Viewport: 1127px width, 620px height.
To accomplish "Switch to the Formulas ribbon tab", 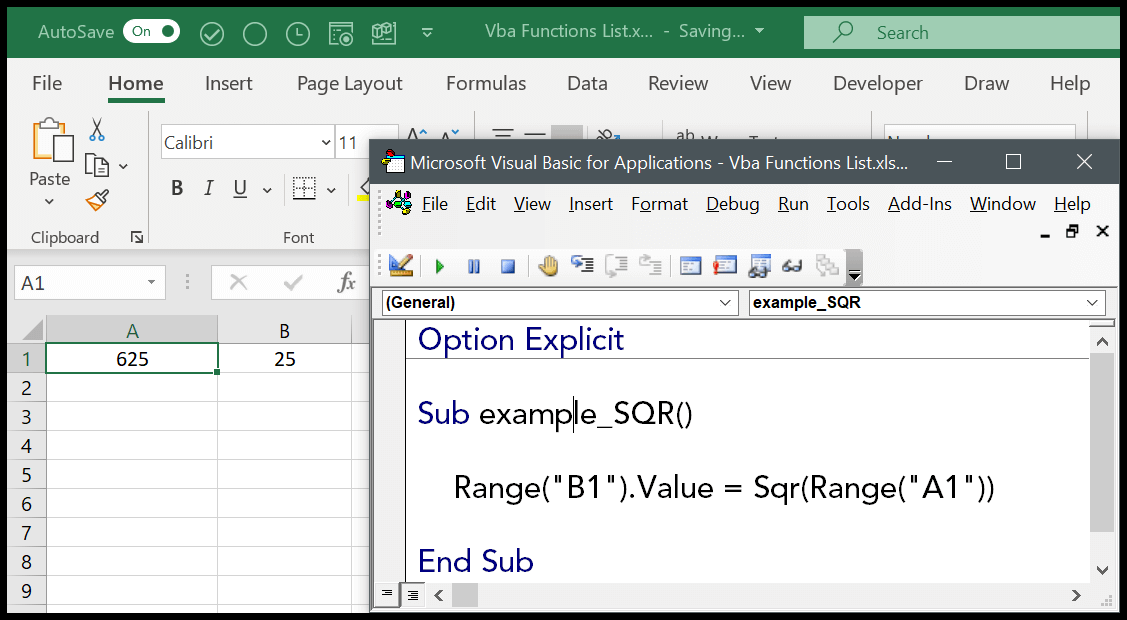I will (x=486, y=84).
